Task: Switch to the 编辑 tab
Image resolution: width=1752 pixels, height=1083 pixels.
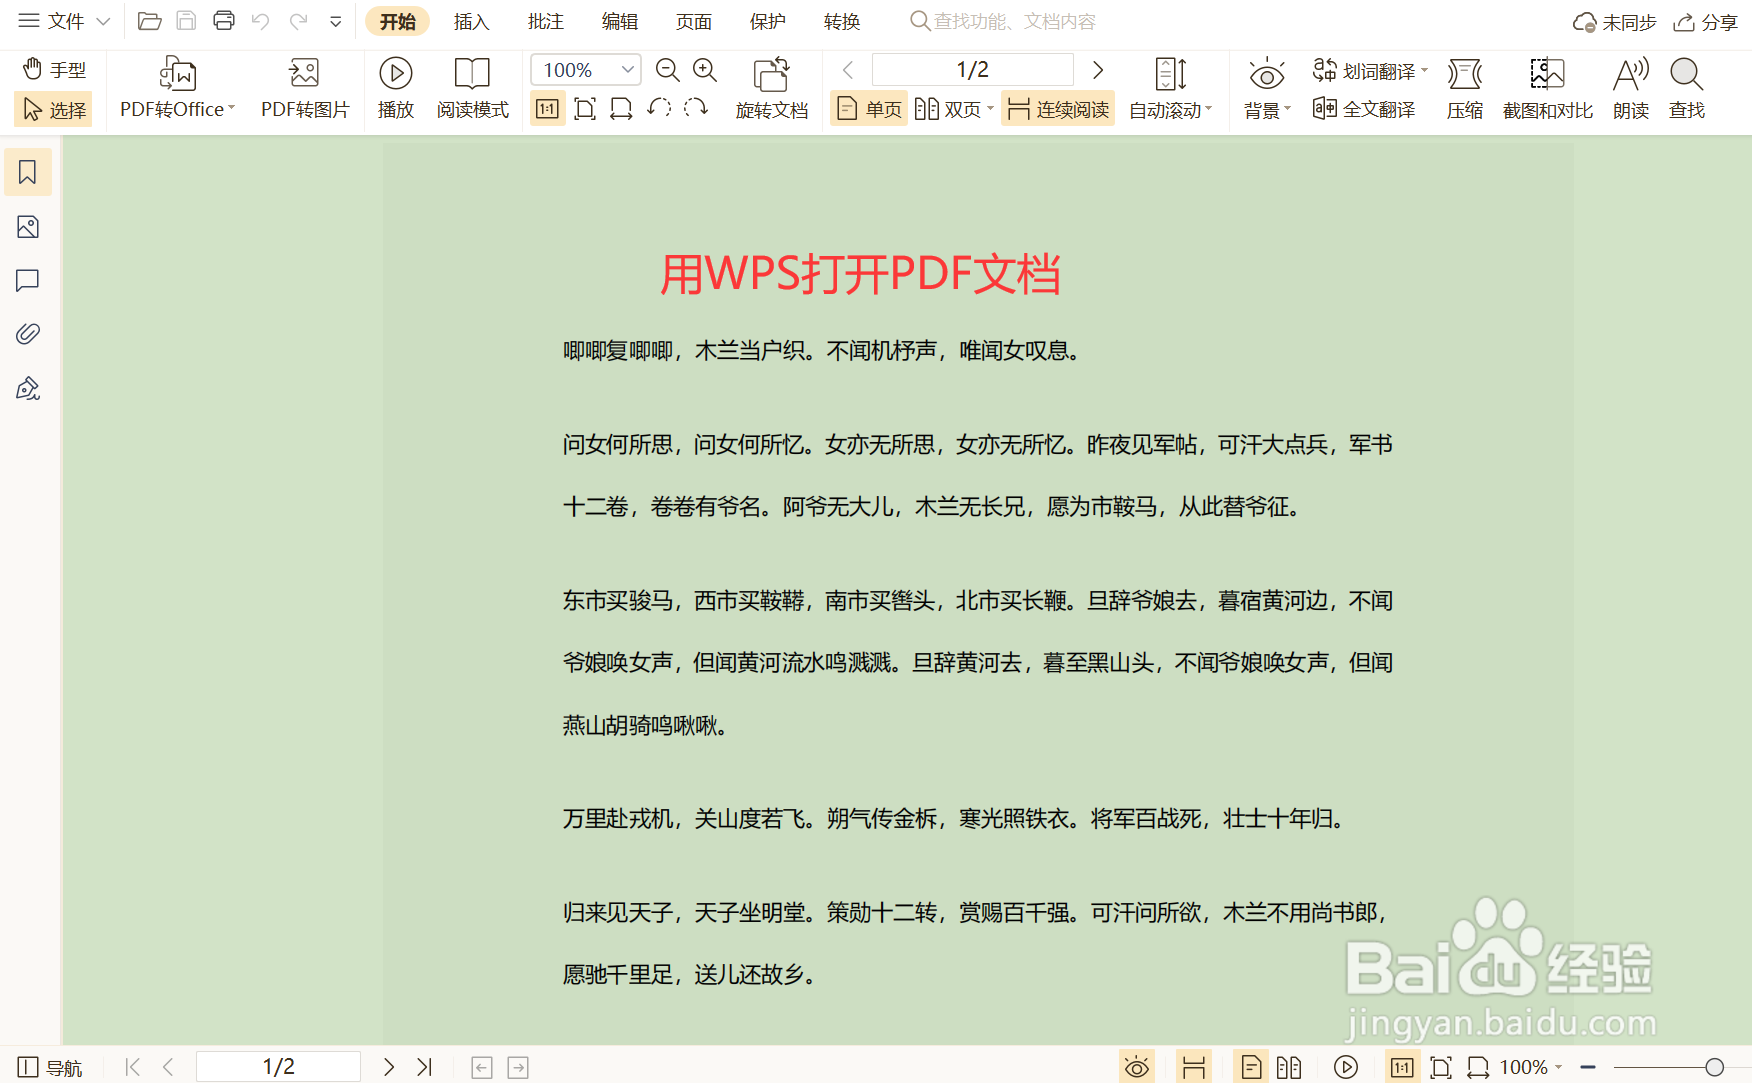Action: [x=619, y=21]
